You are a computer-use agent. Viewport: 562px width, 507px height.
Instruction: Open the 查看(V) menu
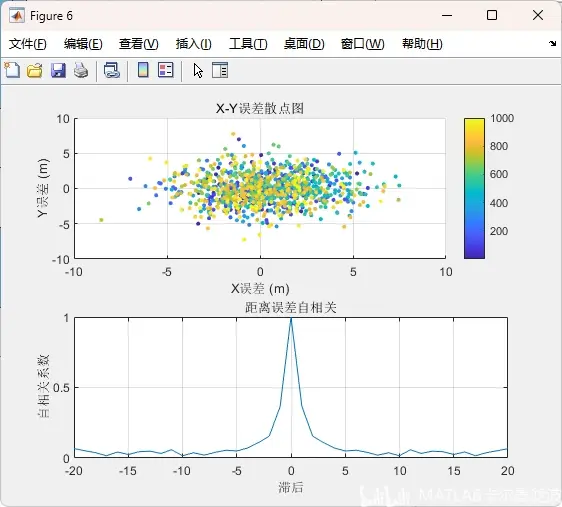pyautogui.click(x=139, y=44)
